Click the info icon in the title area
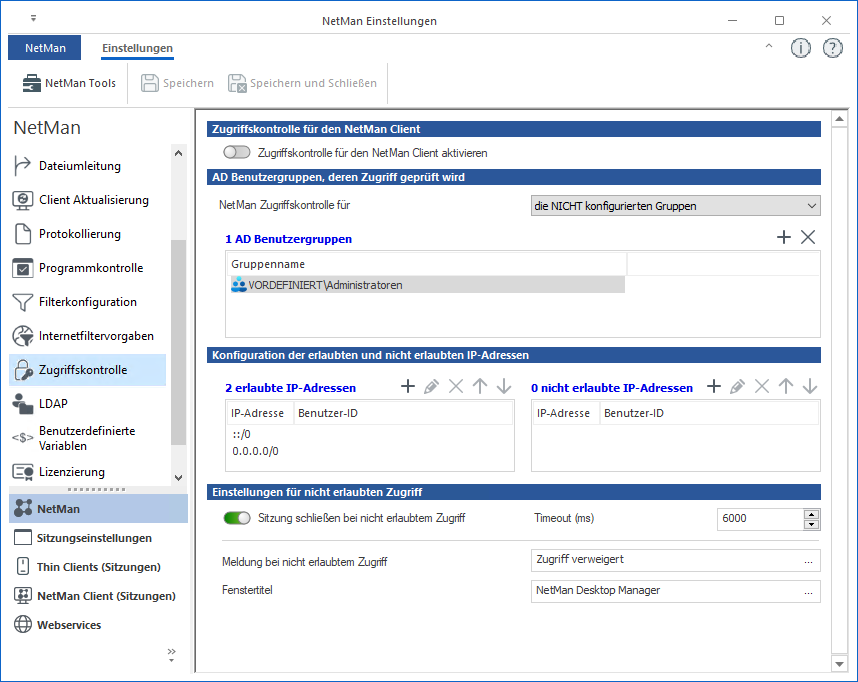 tap(800, 48)
